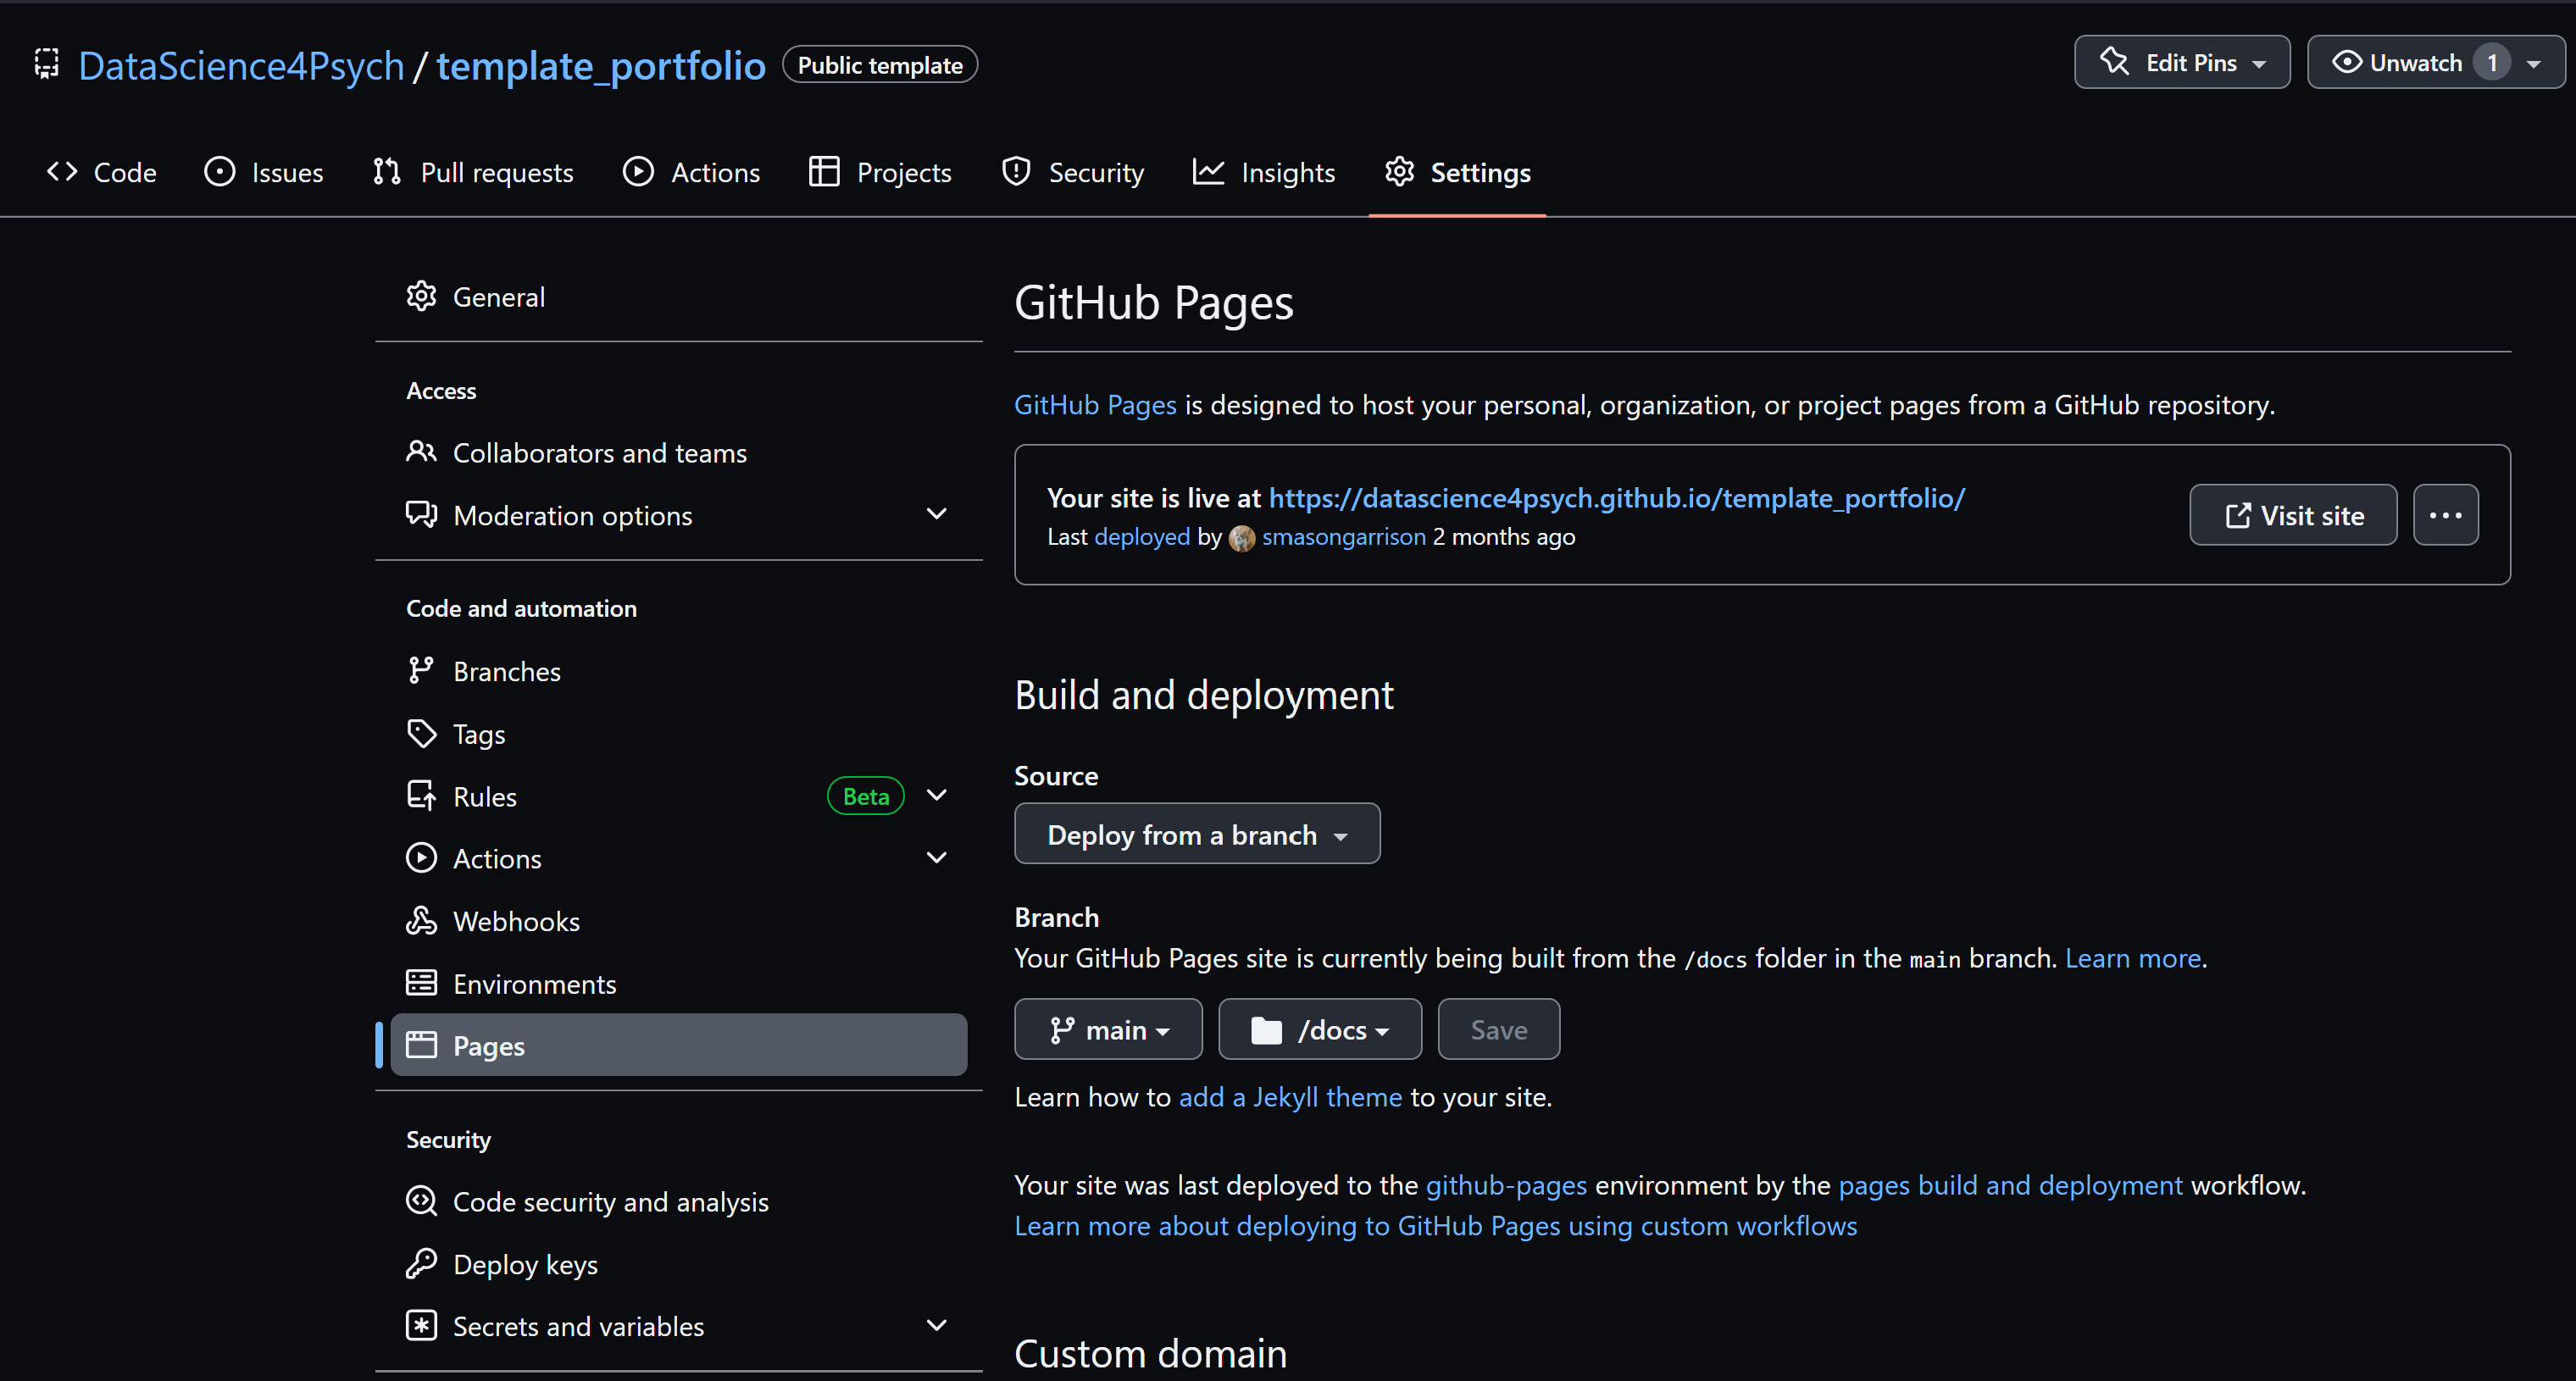This screenshot has width=2576, height=1381.
Task: Click the deployed link
Action: point(1142,537)
